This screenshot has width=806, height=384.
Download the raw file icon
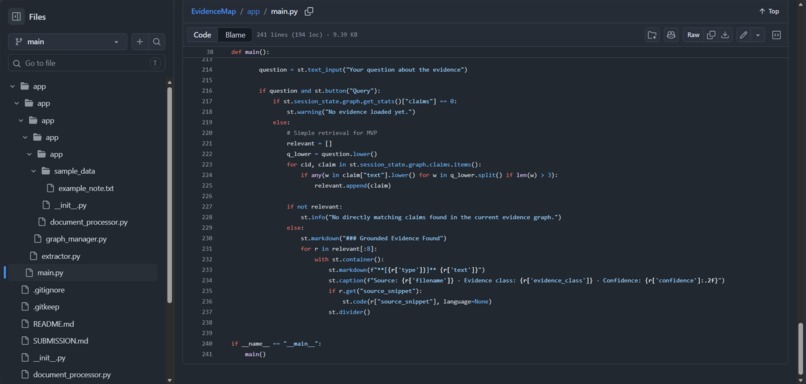pos(725,35)
